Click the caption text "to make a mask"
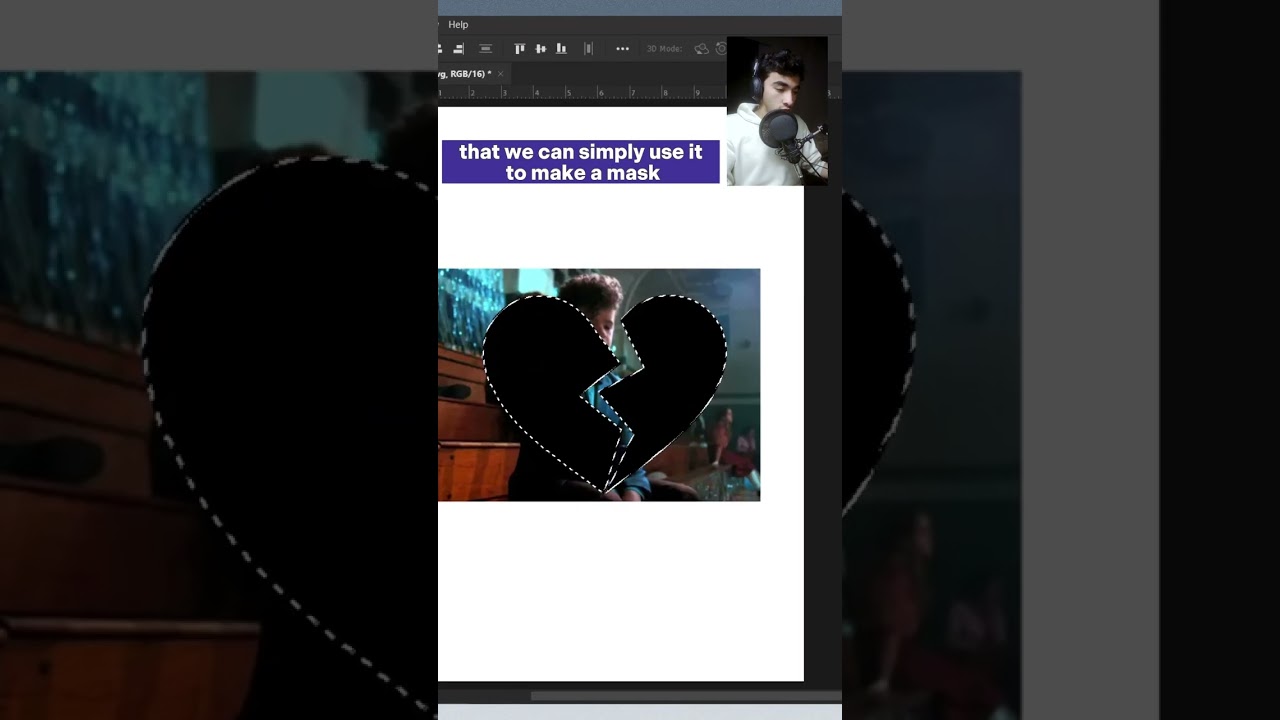The width and height of the screenshot is (1280, 720). (x=582, y=173)
